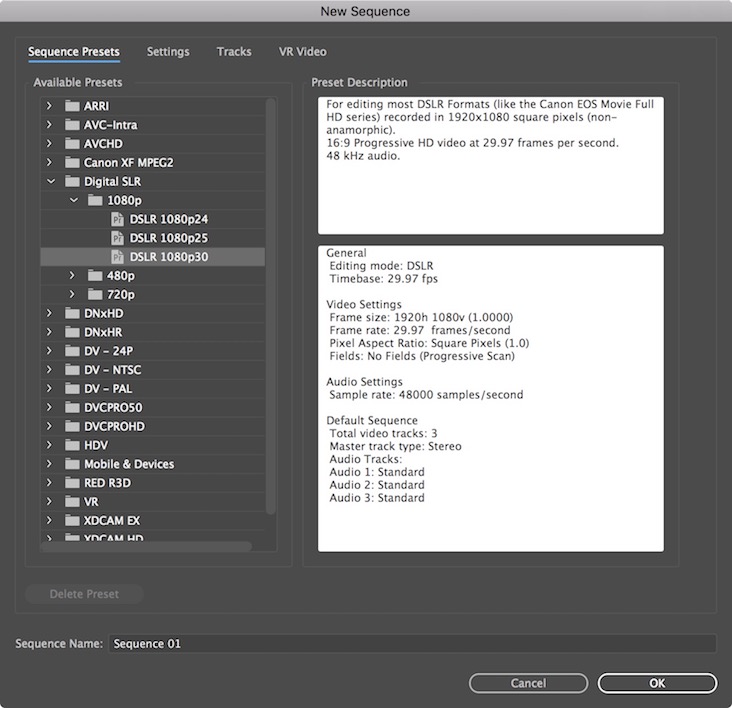Screen dimensions: 732x708
Task: Switch to the Sequence Presets tab
Action: click(x=74, y=52)
